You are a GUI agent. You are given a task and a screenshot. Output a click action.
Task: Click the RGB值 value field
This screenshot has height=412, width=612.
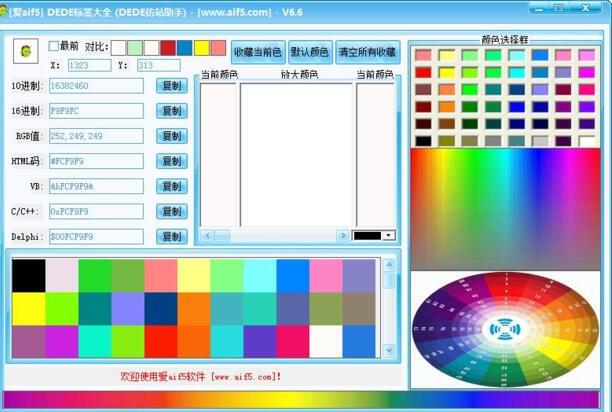pyautogui.click(x=96, y=136)
